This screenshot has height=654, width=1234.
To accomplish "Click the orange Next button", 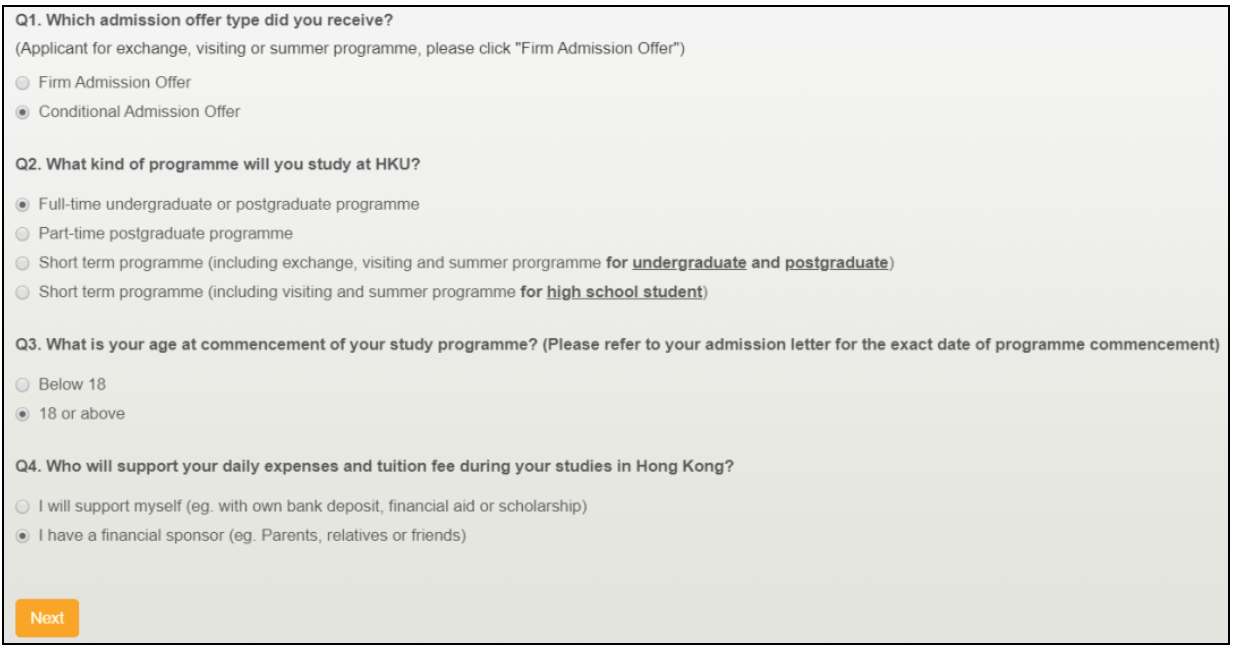I will pyautogui.click(x=47, y=618).
